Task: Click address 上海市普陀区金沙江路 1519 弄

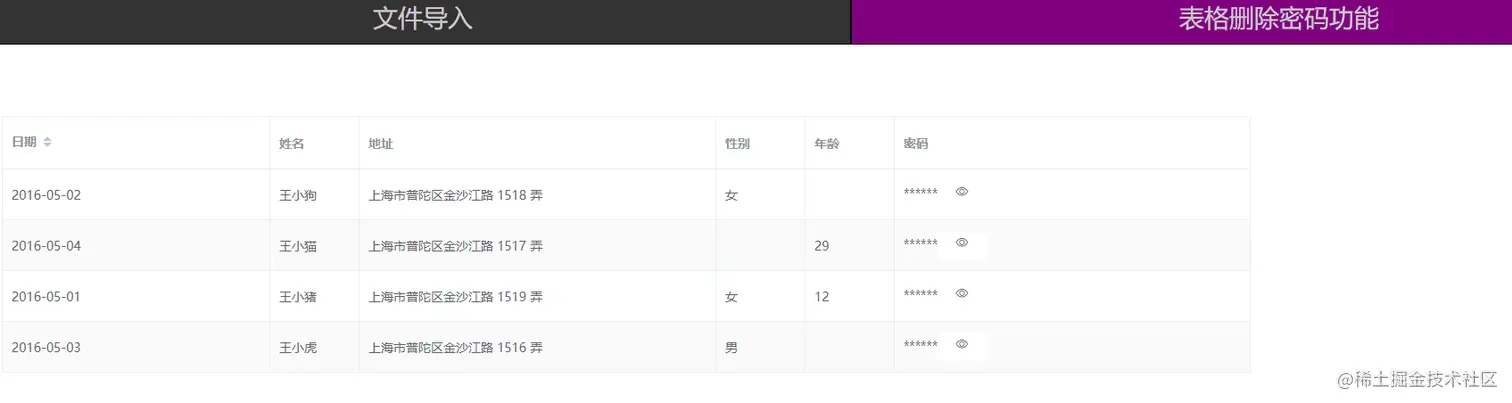Action: point(456,297)
